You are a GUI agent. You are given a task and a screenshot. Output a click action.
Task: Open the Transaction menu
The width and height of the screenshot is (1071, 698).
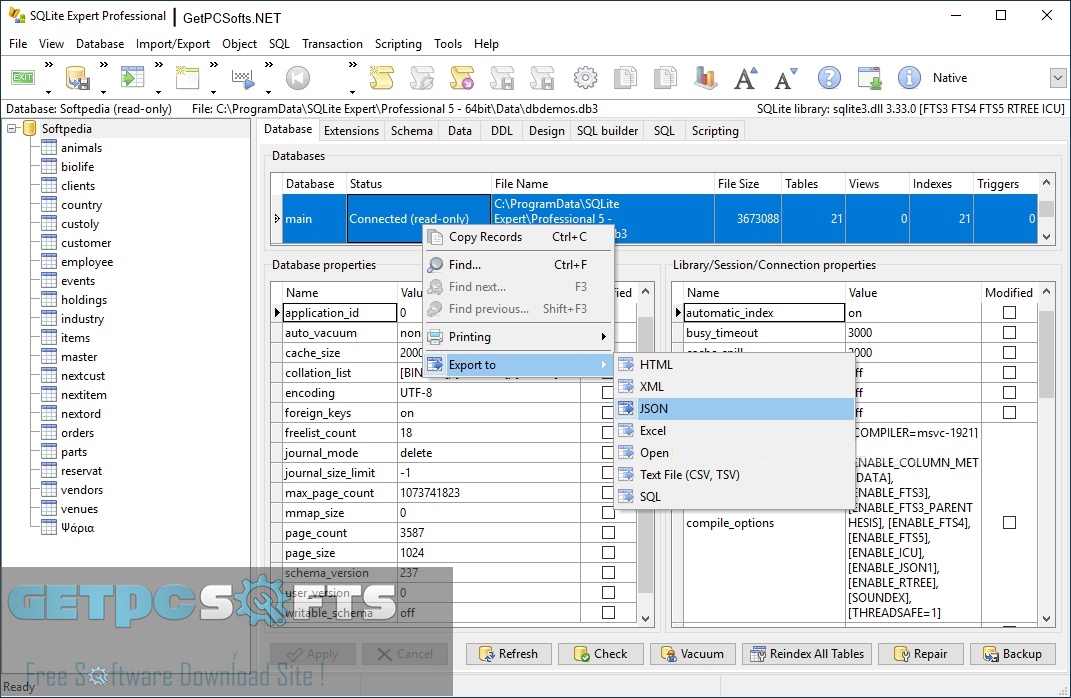(332, 44)
